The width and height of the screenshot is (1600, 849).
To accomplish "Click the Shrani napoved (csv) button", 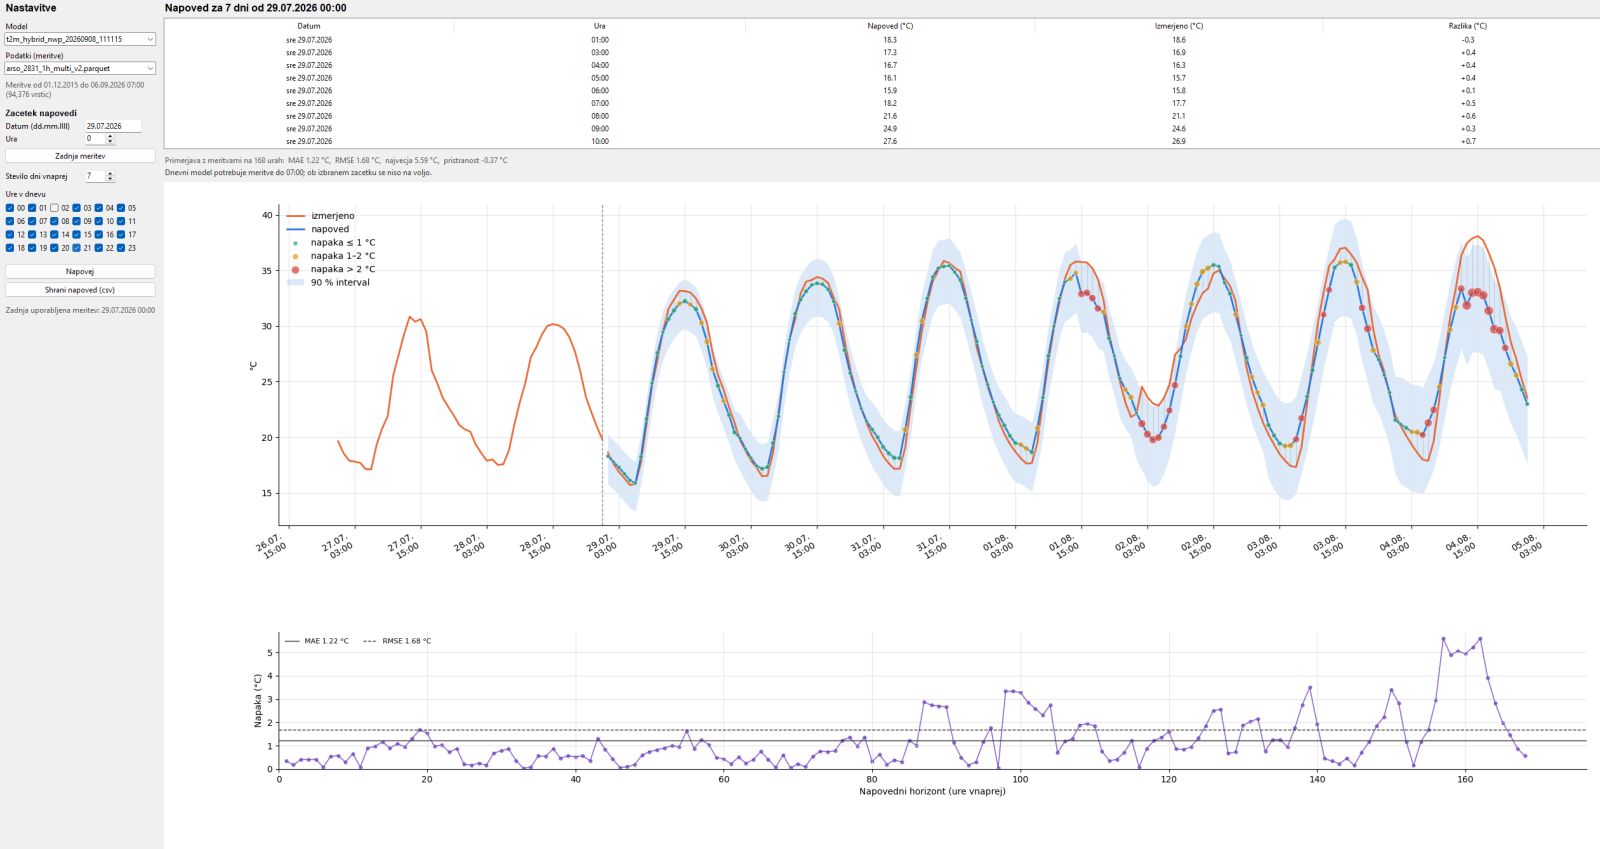I will click(x=80, y=290).
